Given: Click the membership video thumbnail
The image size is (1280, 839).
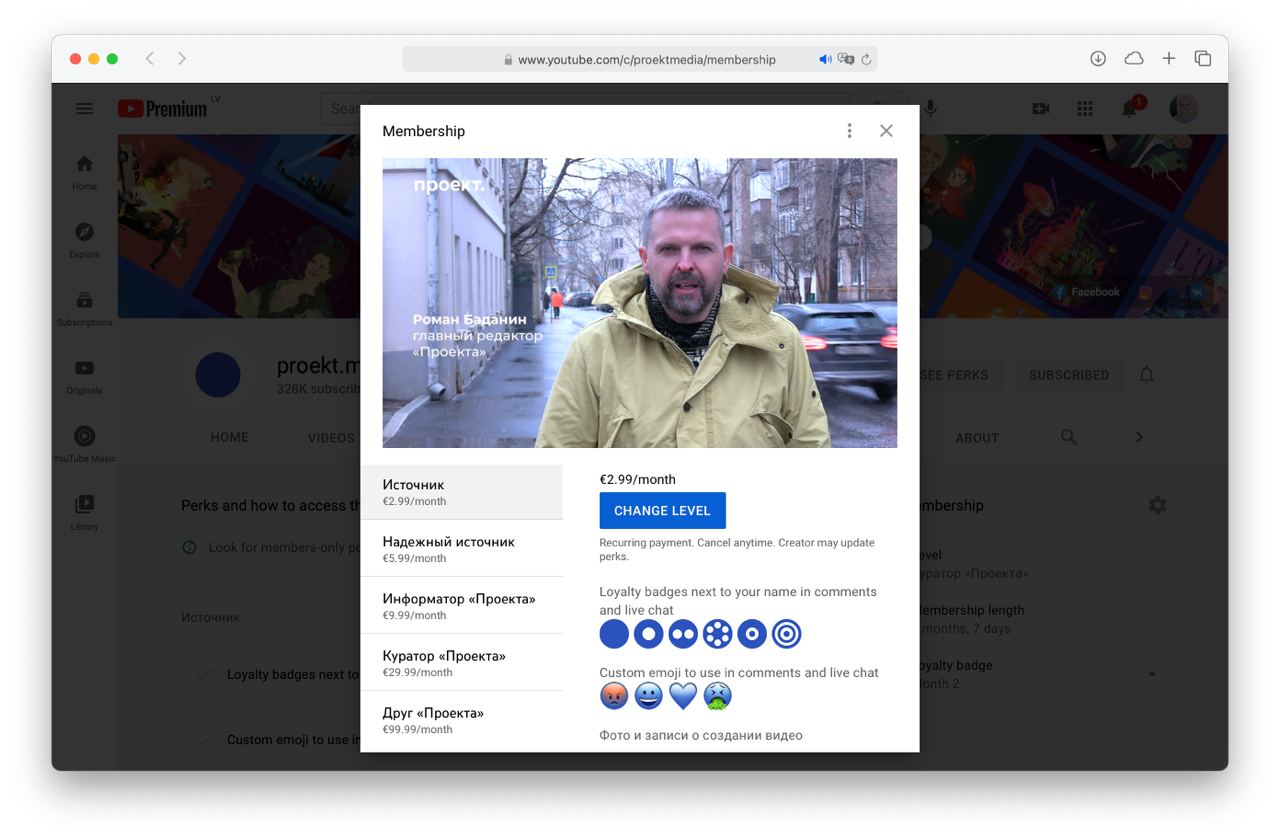Looking at the screenshot, I should (639, 303).
